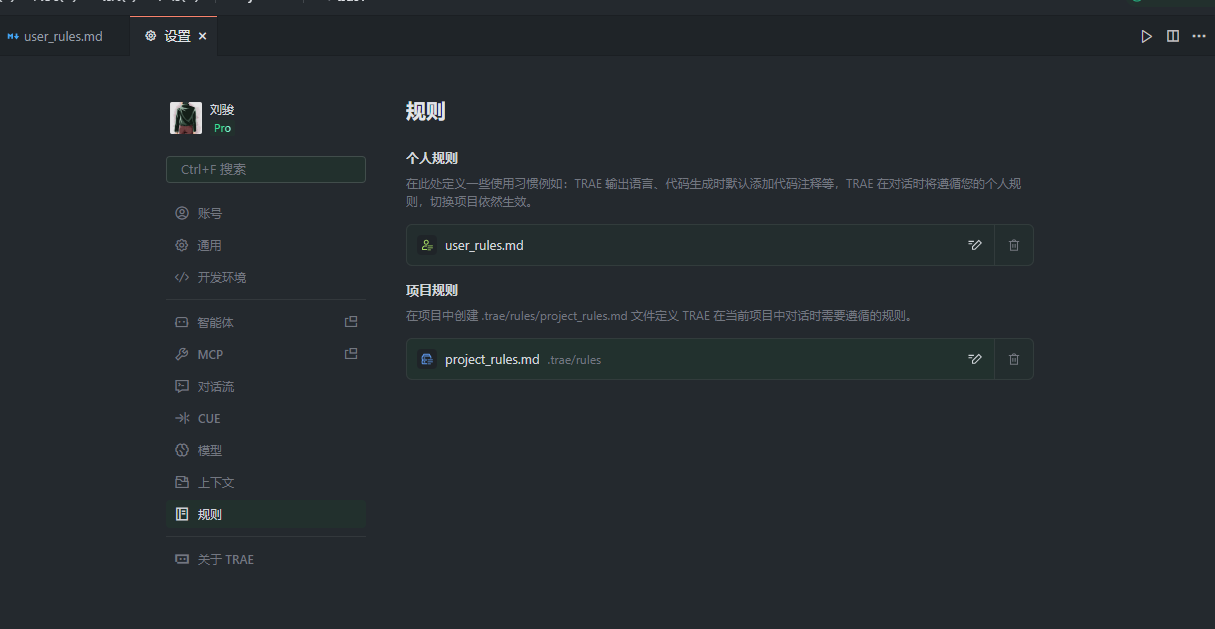Select 开发环境 in the sidebar
This screenshot has width=1215, height=629.
click(x=221, y=277)
